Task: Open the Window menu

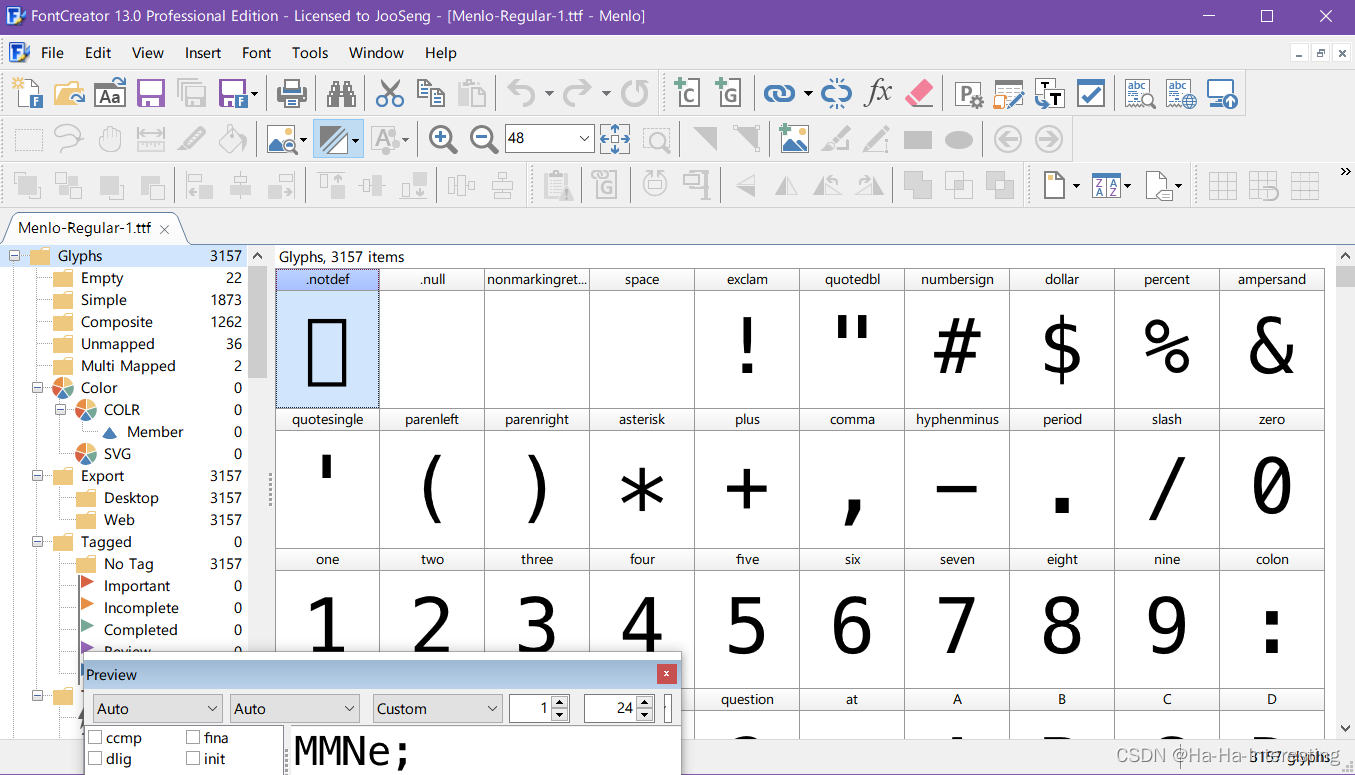Action: pos(377,53)
